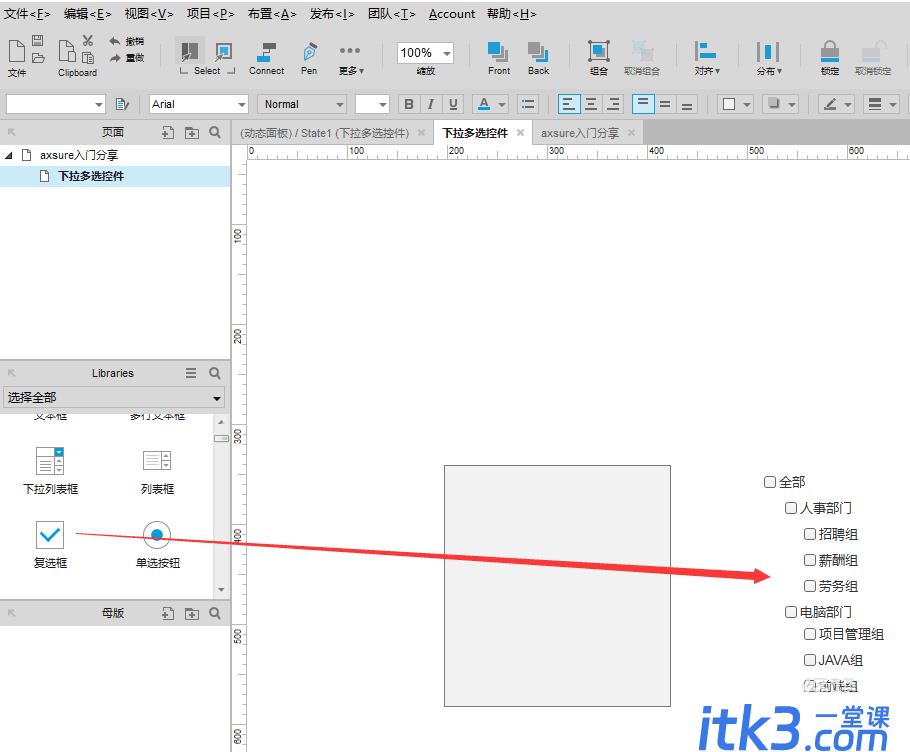This screenshot has width=910, height=752.
Task: Align text right
Action: pos(613,104)
